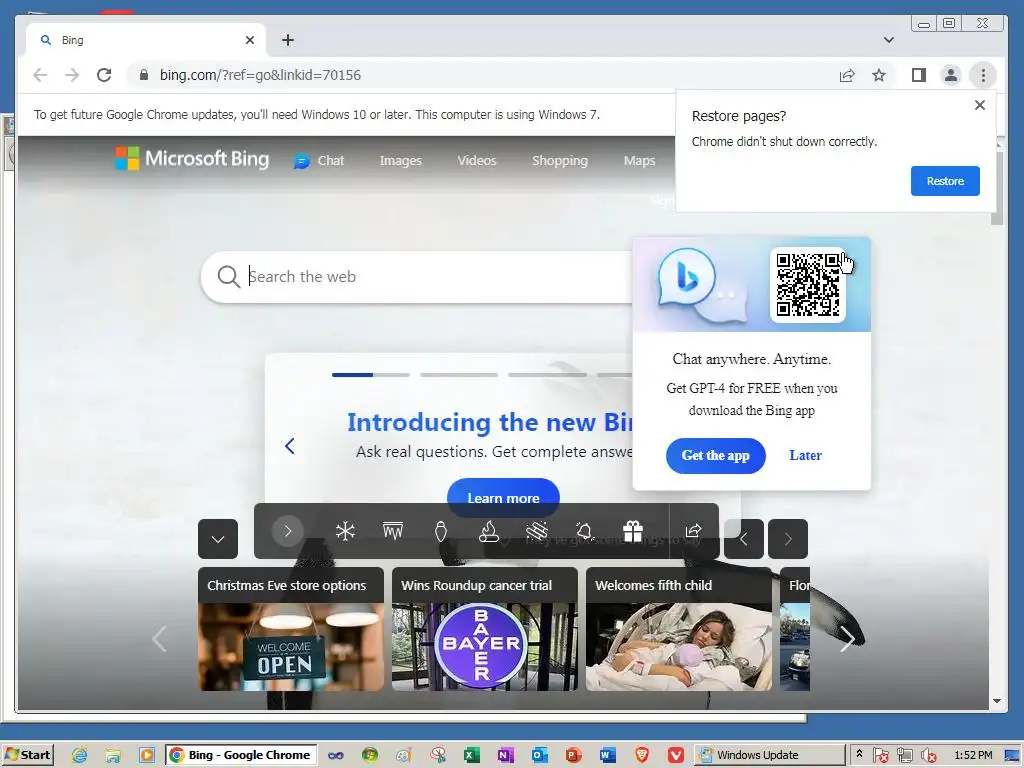Click the address bar URL

coord(260,75)
